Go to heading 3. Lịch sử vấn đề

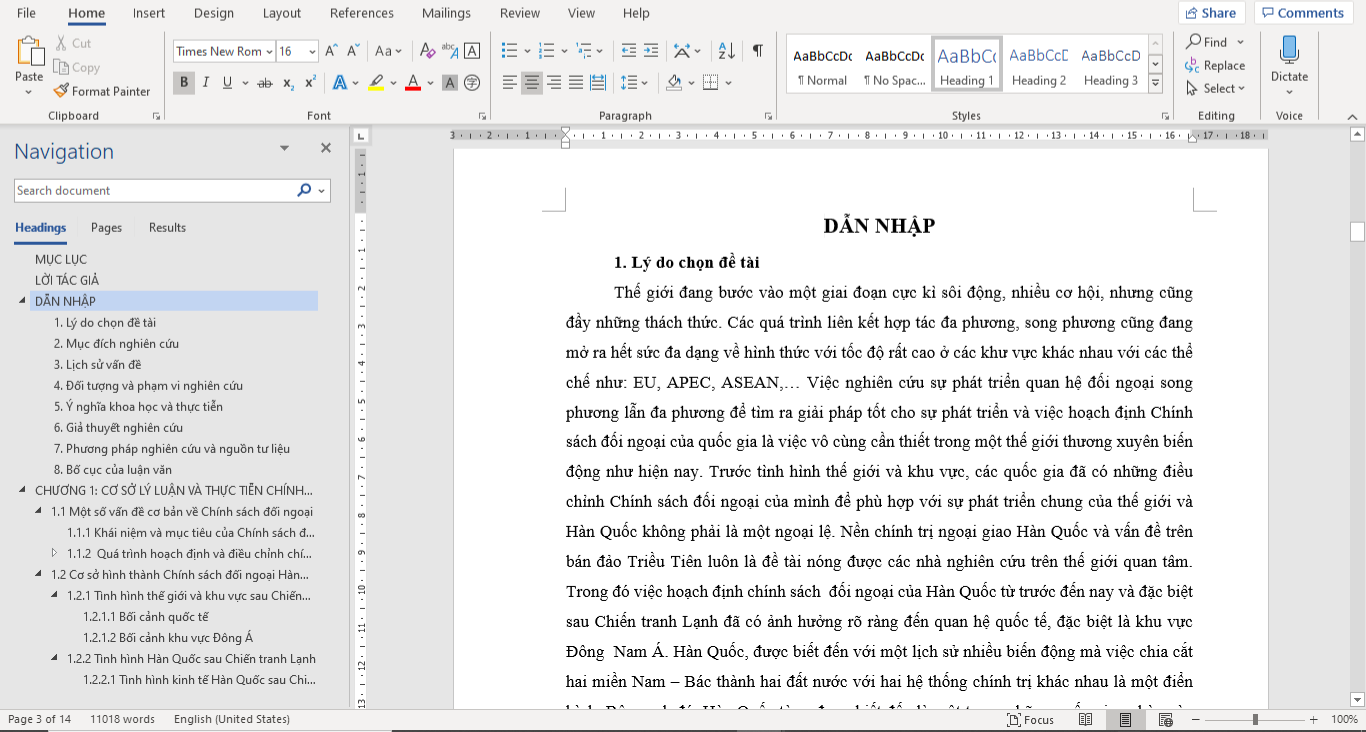[x=97, y=365]
